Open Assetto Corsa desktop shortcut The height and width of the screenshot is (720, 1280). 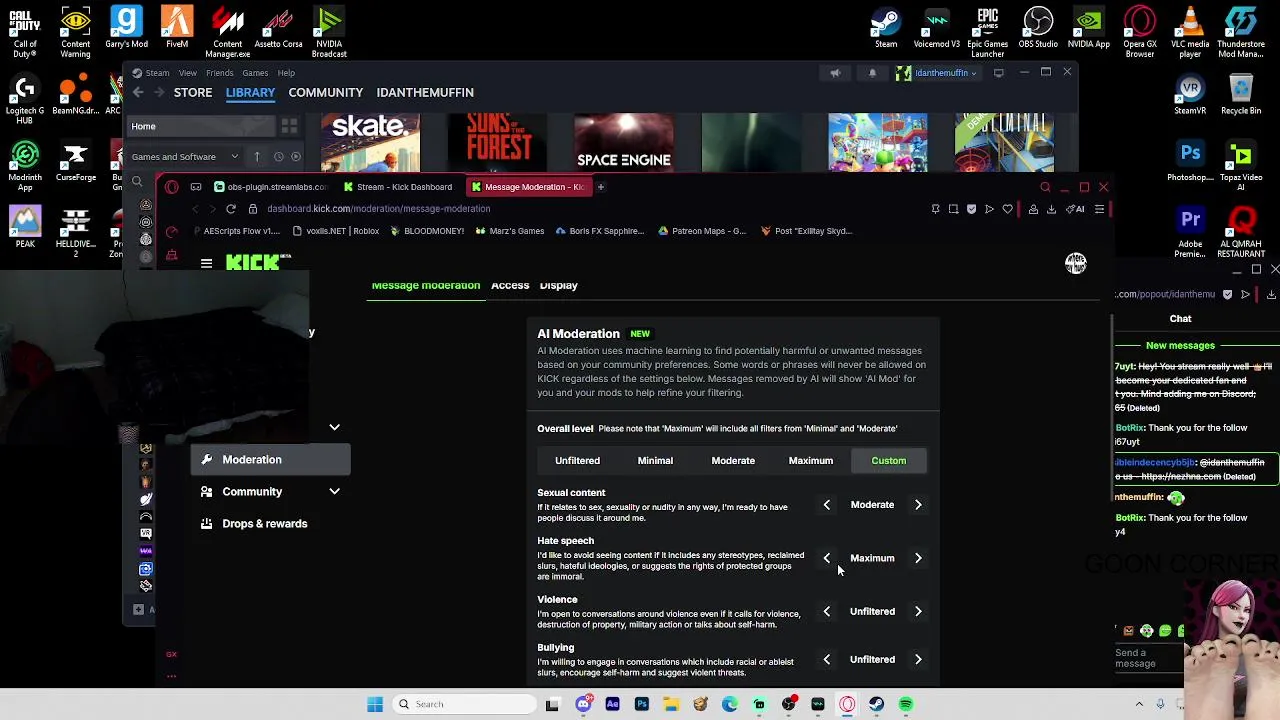[x=278, y=28]
